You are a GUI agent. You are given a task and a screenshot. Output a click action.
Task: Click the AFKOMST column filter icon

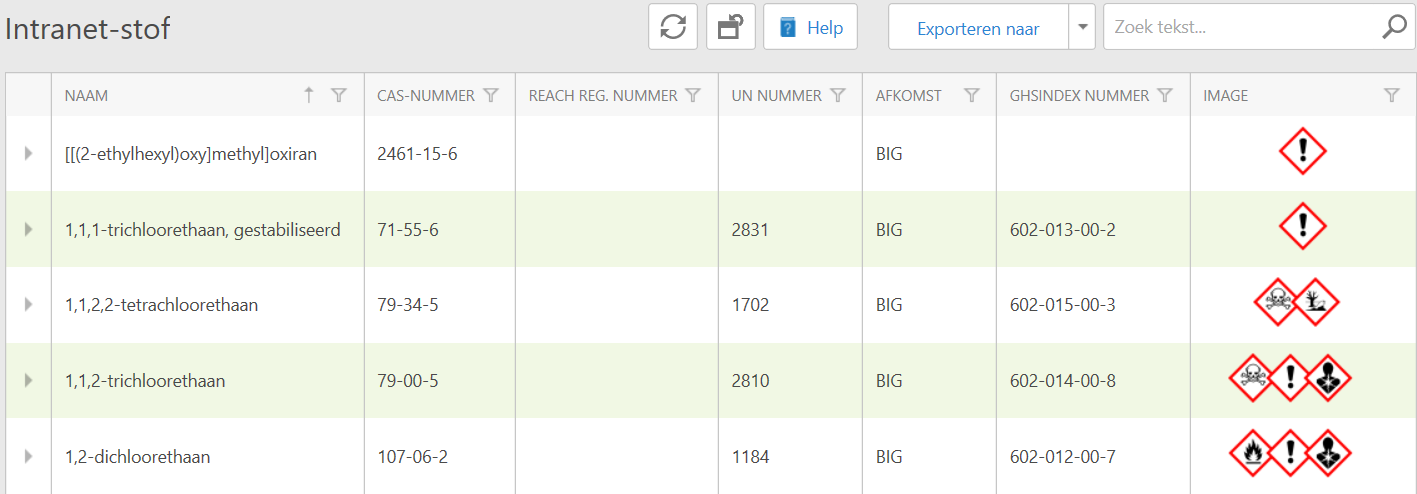[x=971, y=96]
